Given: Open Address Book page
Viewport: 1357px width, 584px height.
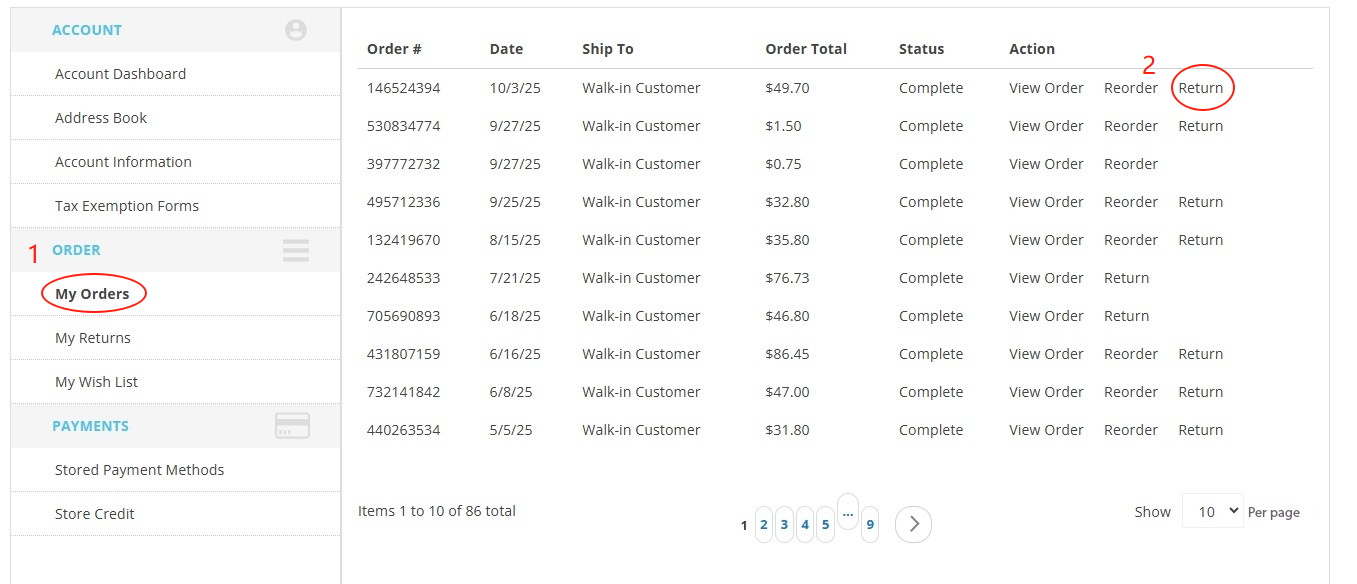Looking at the screenshot, I should point(101,118).
